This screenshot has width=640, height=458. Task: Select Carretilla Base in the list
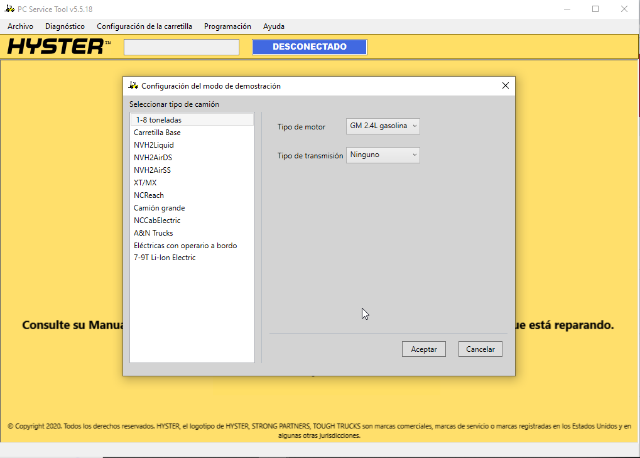tap(157, 132)
